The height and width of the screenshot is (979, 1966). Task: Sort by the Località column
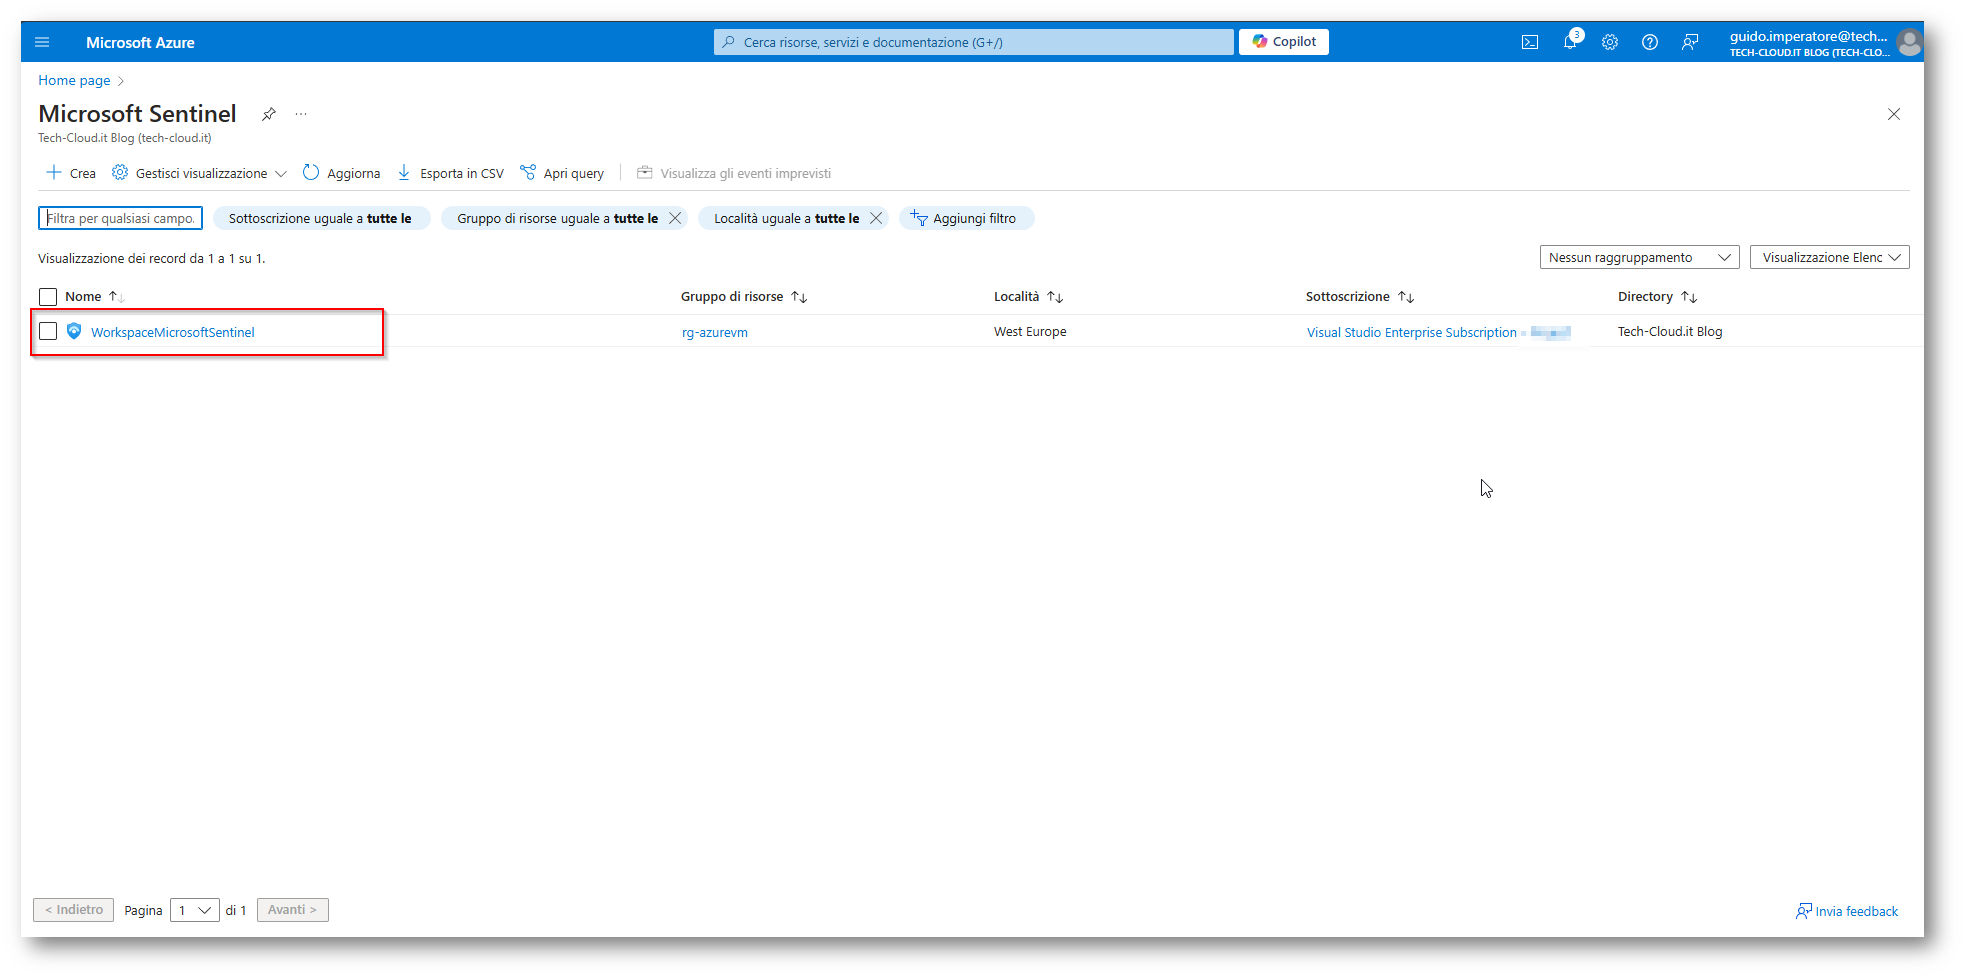(x=1028, y=297)
